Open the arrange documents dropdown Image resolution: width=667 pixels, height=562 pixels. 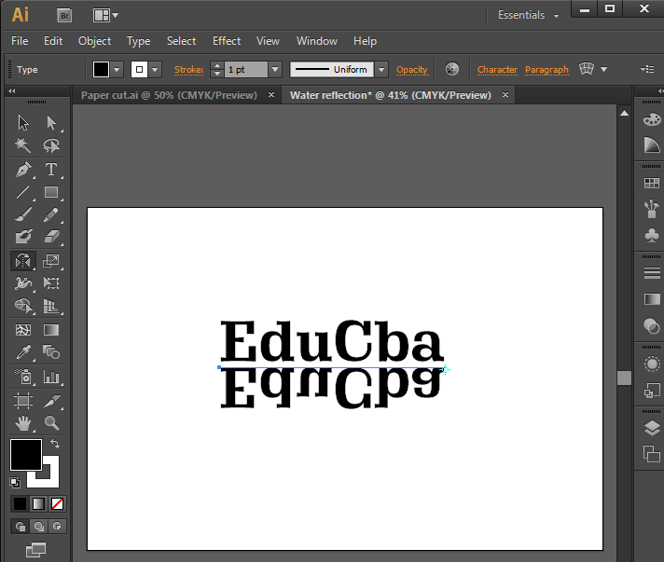(105, 16)
